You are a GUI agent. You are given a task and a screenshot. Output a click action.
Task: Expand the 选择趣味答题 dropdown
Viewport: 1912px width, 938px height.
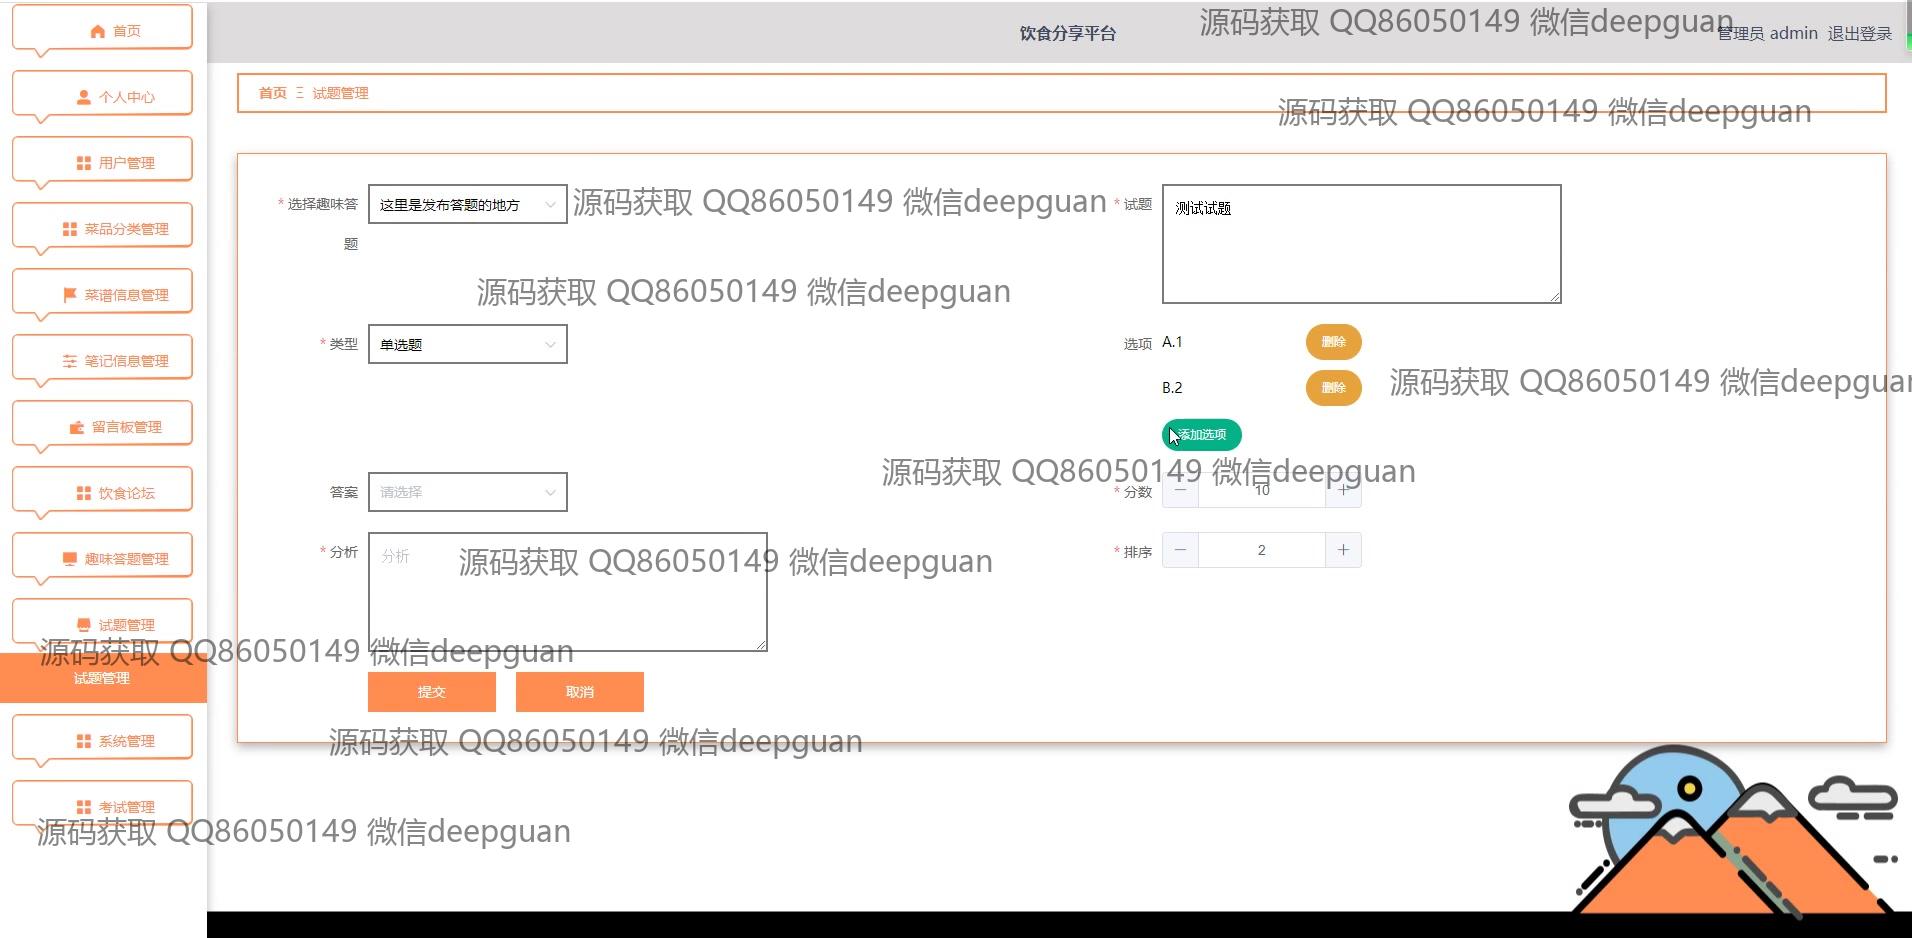(x=467, y=204)
